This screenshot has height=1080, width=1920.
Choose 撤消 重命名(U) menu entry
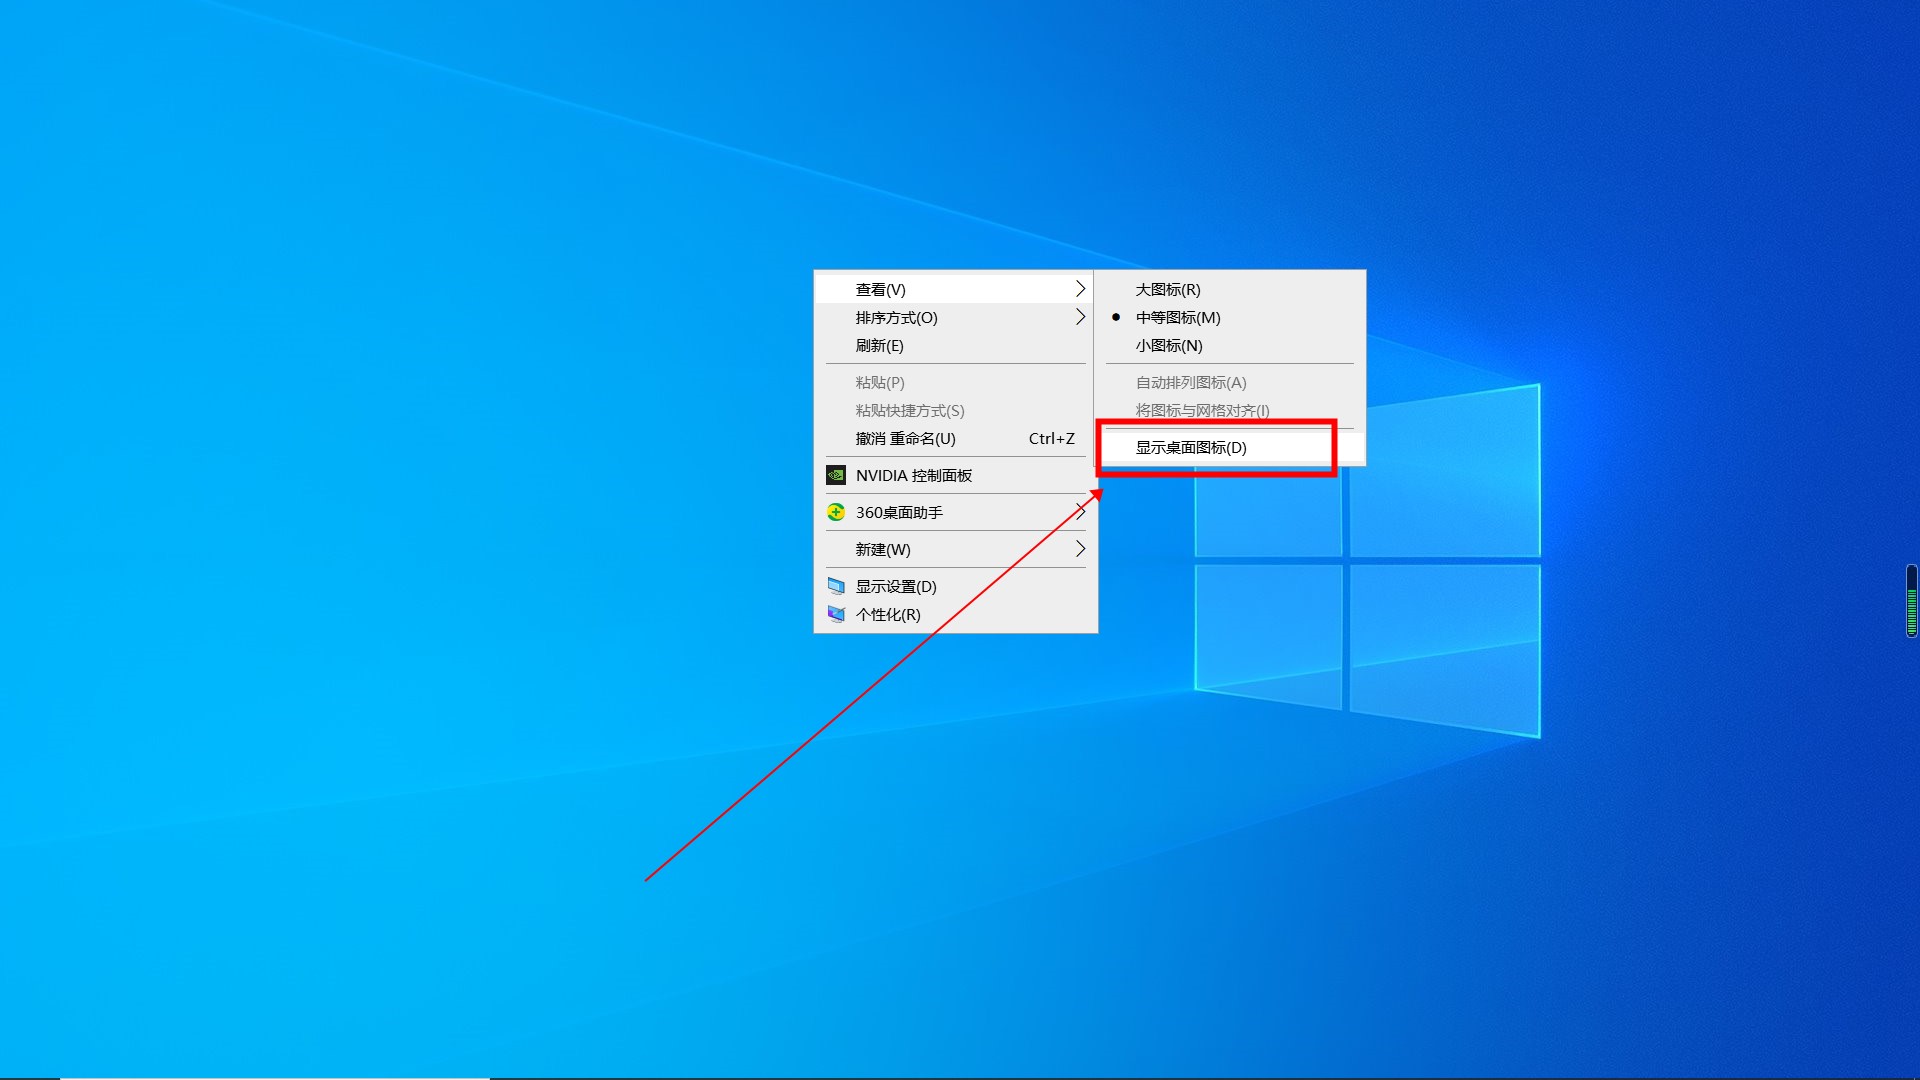[x=905, y=438]
